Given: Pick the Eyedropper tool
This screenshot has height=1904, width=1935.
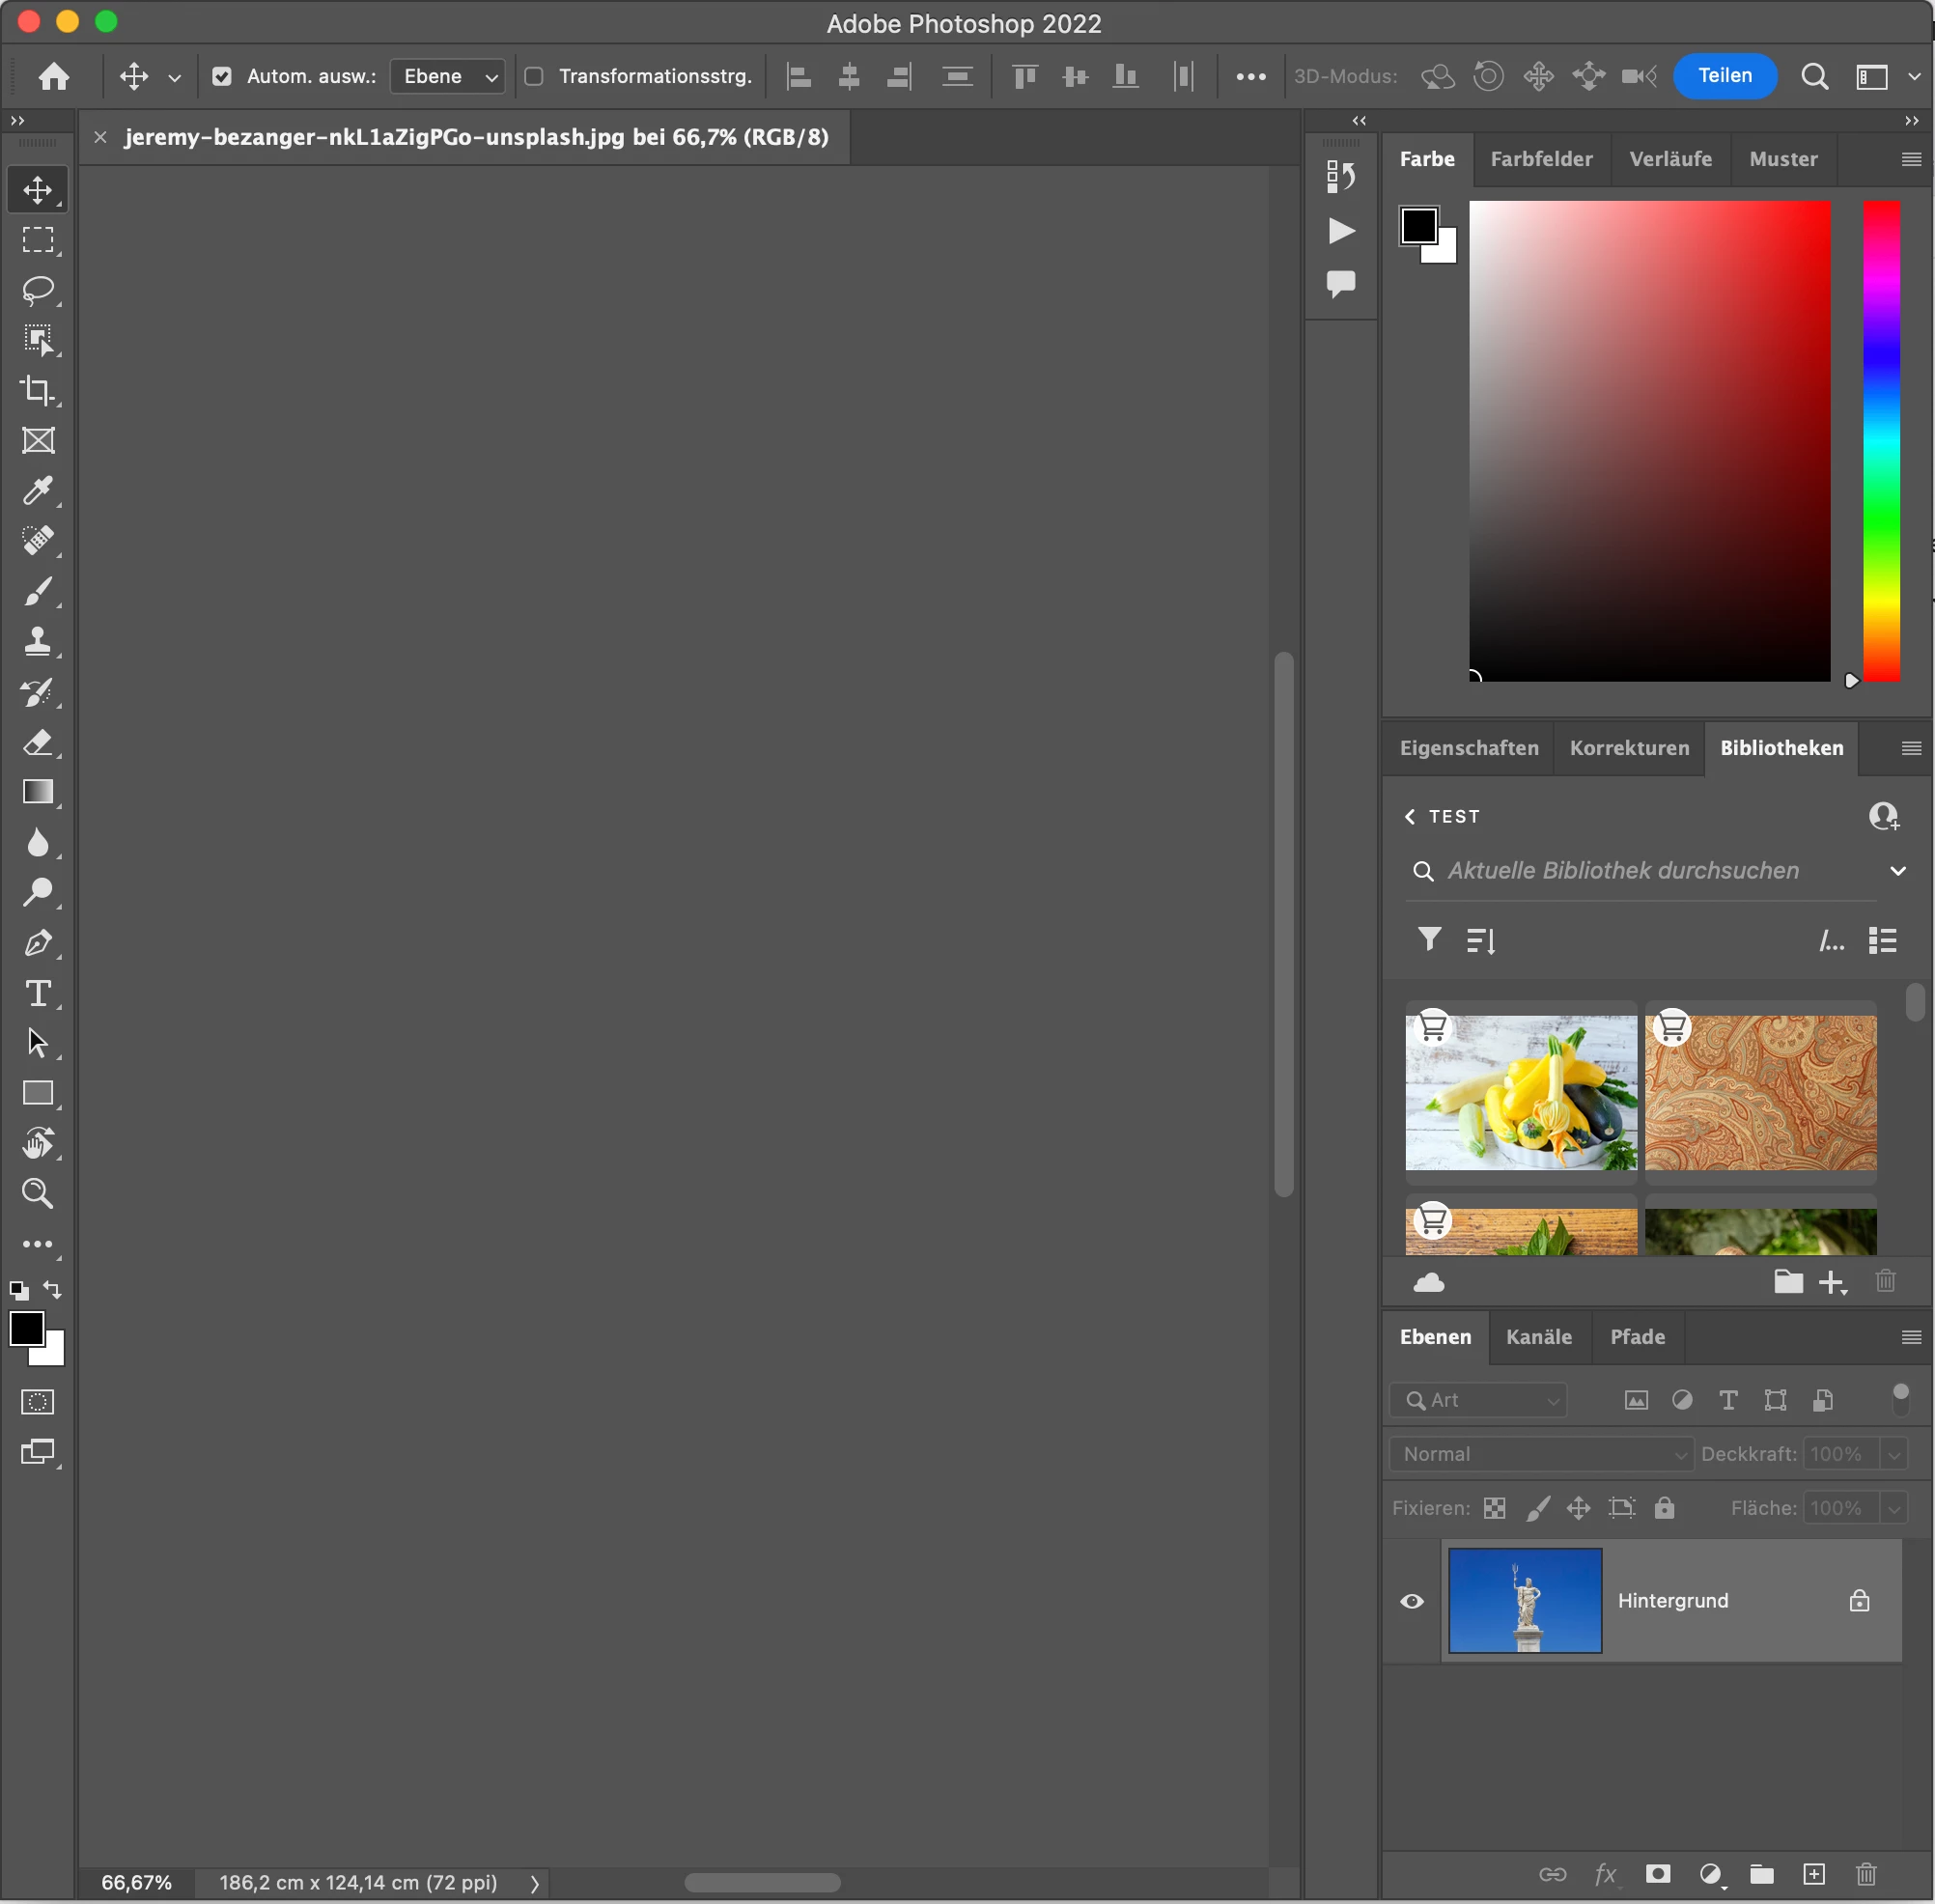Looking at the screenshot, I should click(x=38, y=490).
